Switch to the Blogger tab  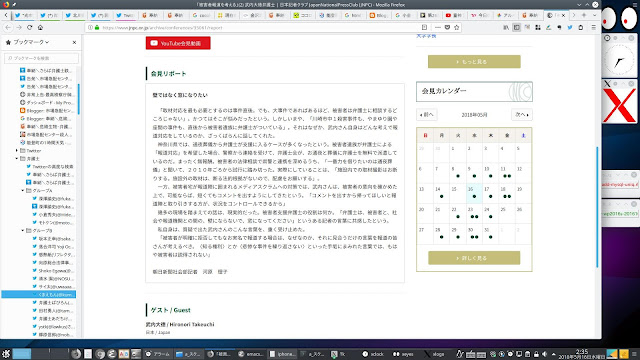[378, 15]
